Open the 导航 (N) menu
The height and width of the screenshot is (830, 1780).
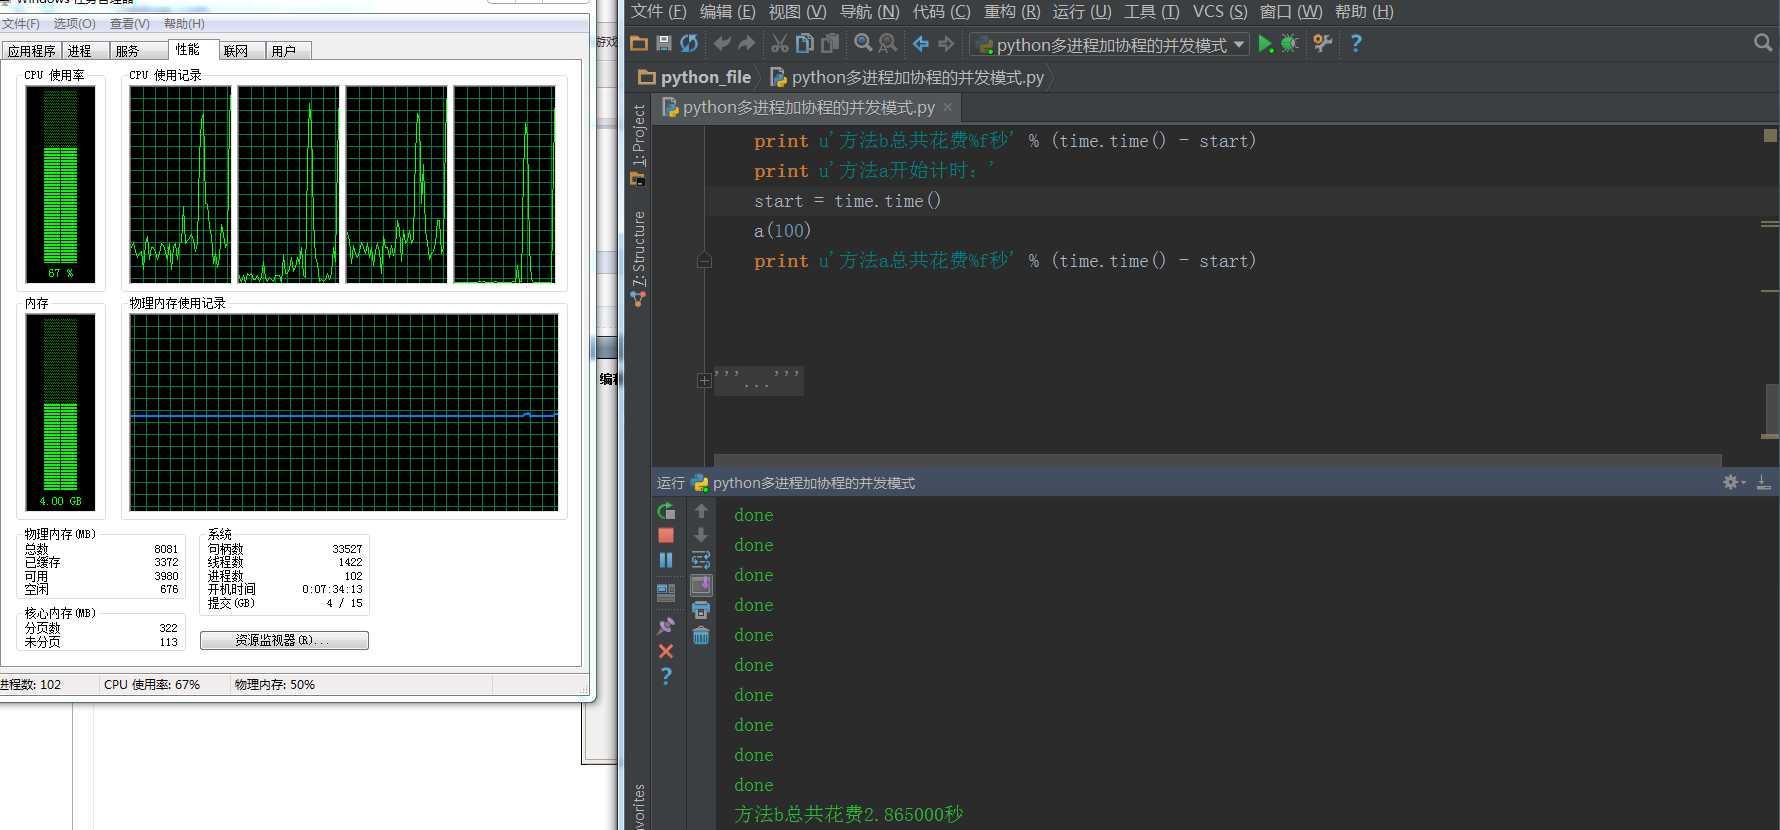870,12
